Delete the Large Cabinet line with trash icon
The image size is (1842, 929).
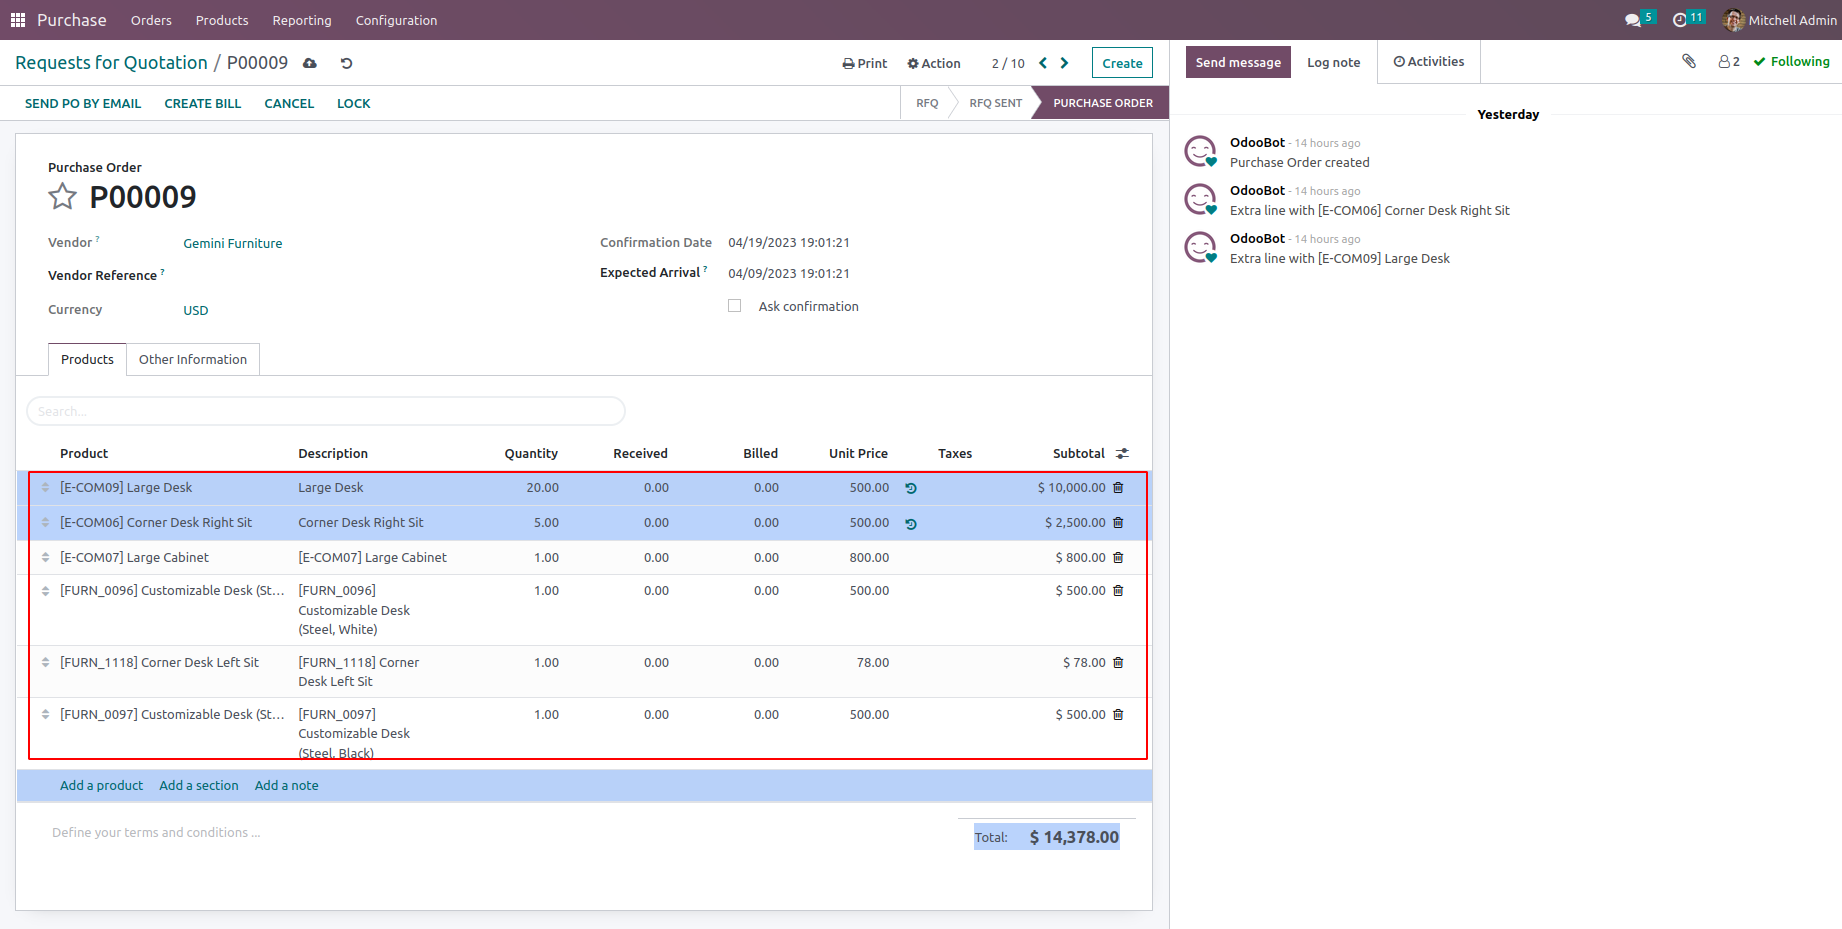coord(1118,558)
